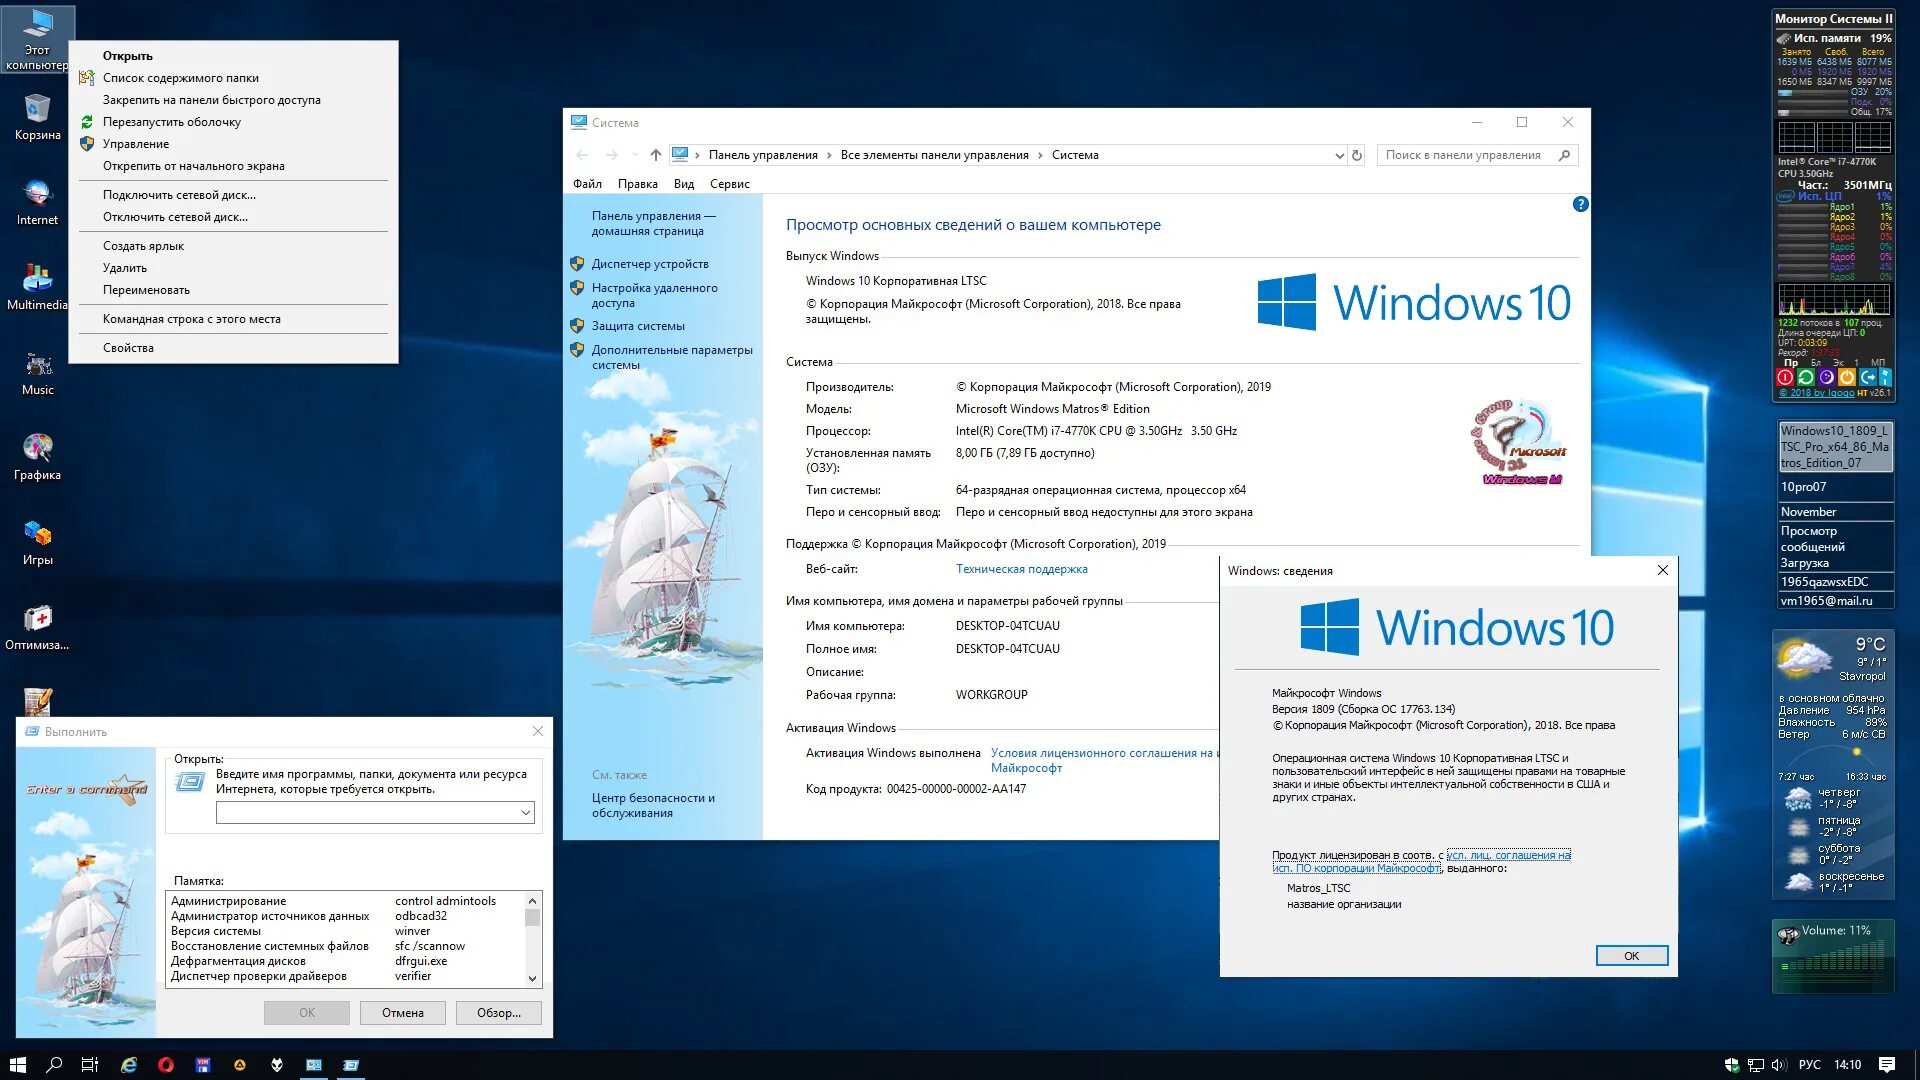Click the Opera browser taskbar icon
This screenshot has width=1920, height=1080.
(x=166, y=1065)
